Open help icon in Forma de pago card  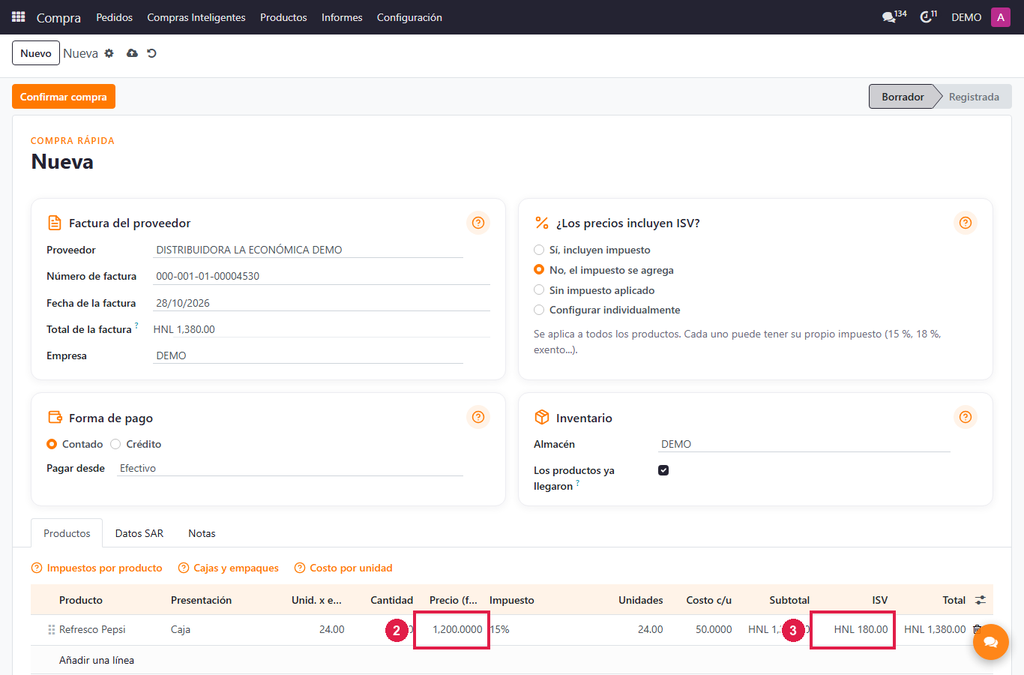point(478,417)
